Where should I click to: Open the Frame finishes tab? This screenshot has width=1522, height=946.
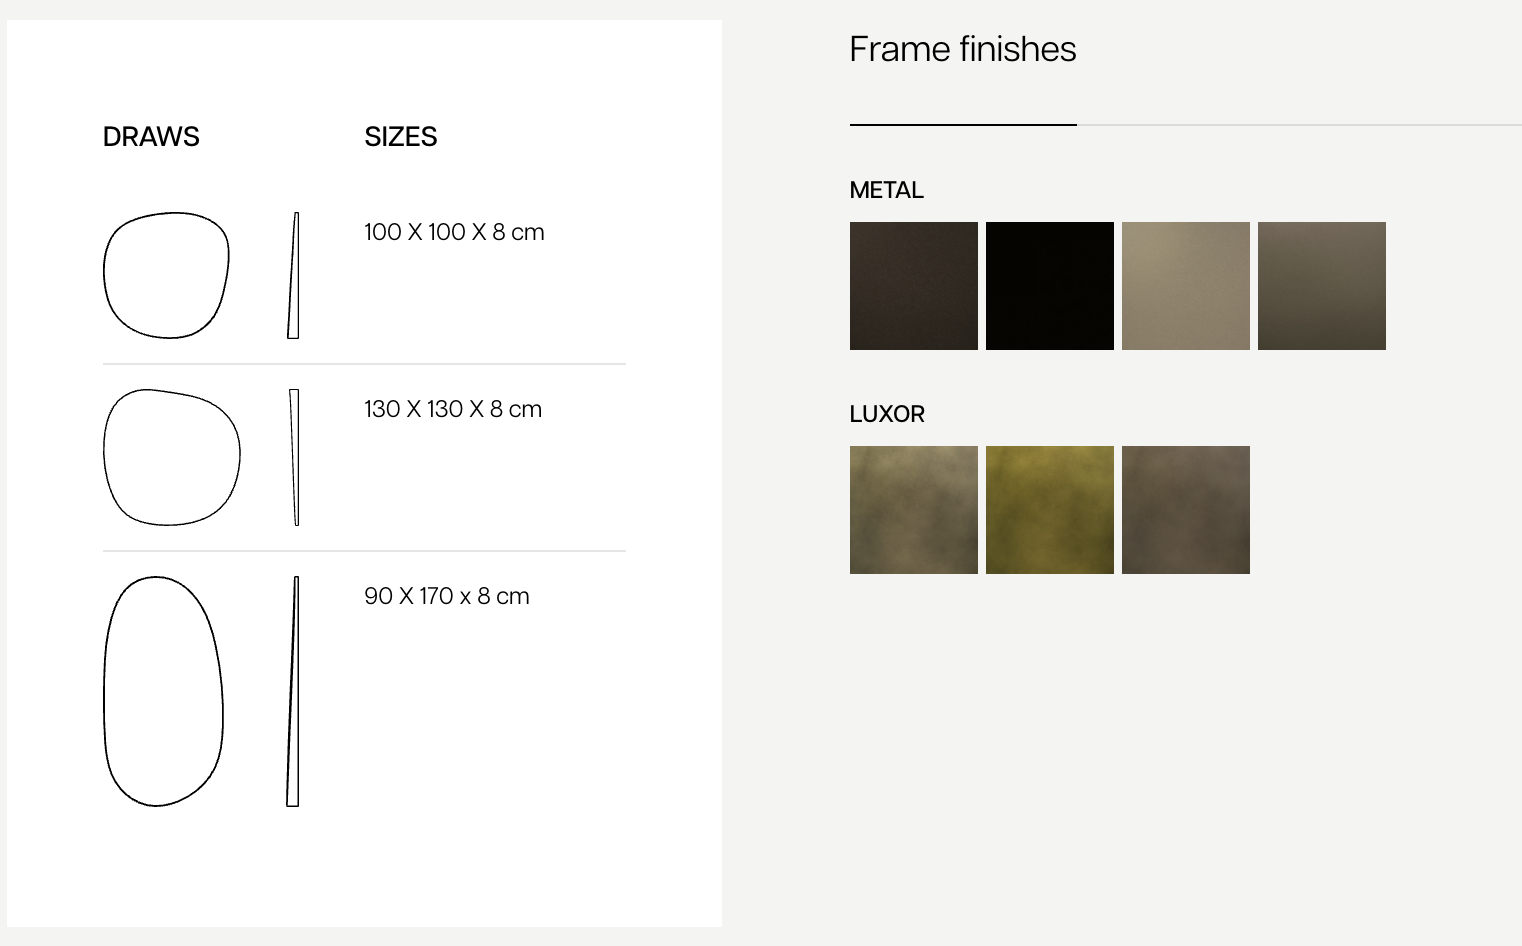pos(963,49)
